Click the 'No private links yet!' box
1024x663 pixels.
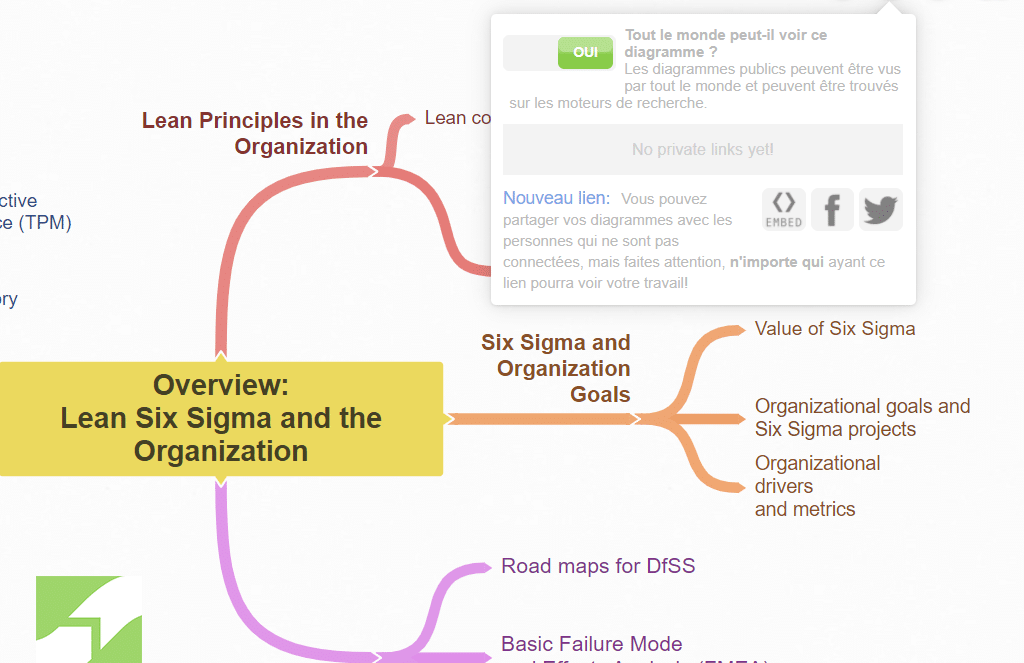coord(702,150)
